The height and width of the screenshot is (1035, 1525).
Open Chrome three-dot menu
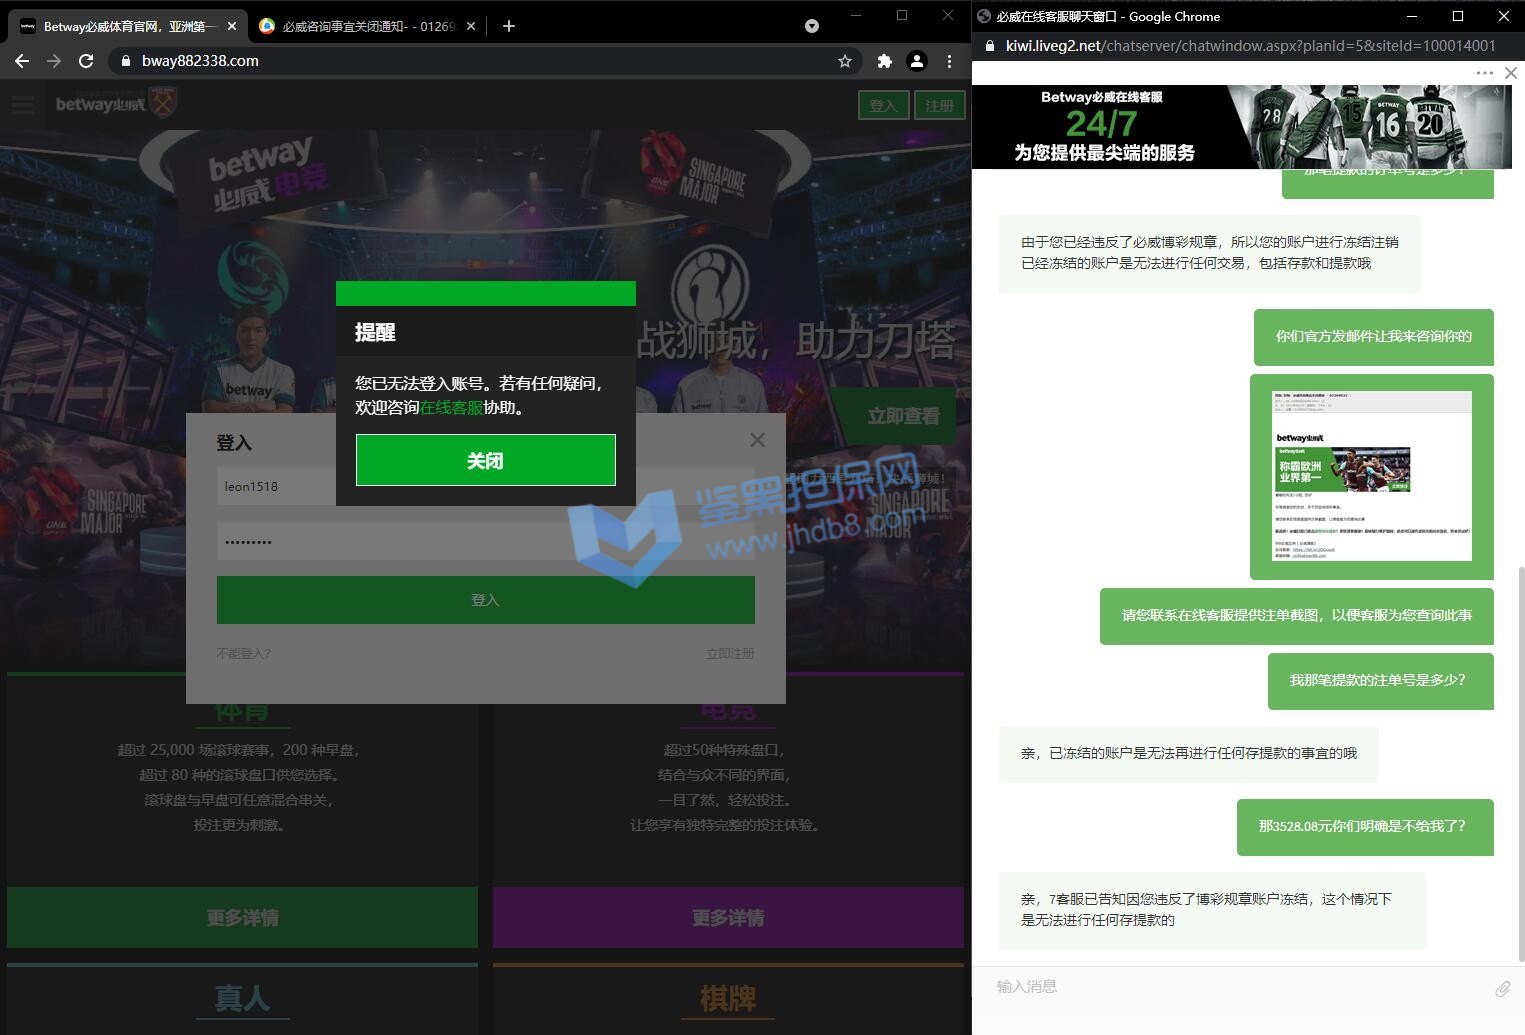point(949,61)
